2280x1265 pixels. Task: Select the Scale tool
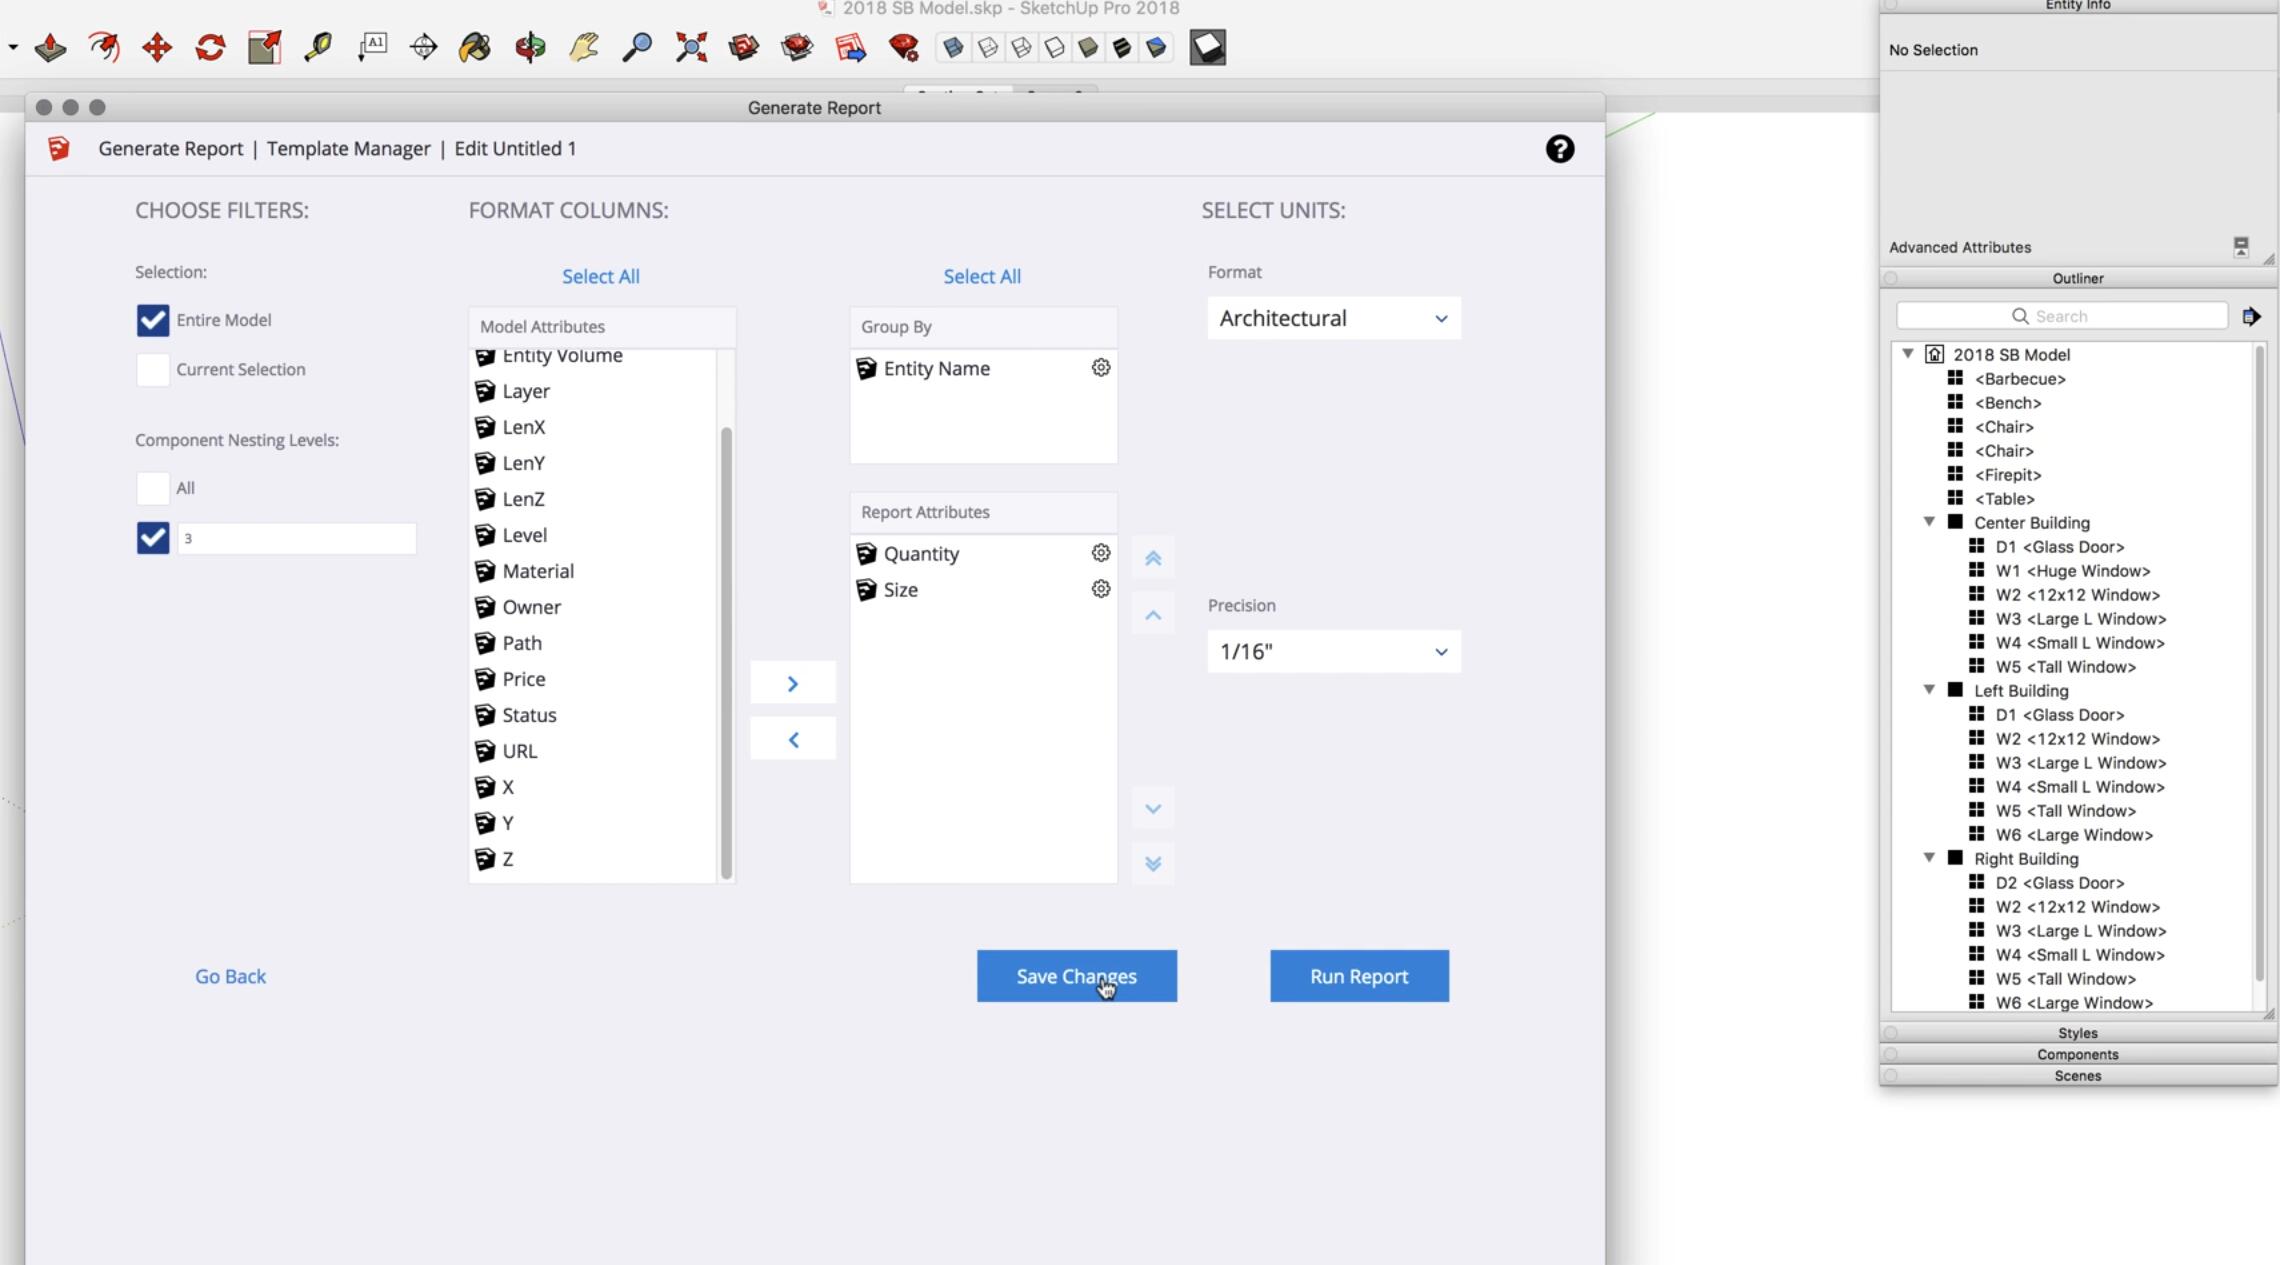click(x=264, y=47)
